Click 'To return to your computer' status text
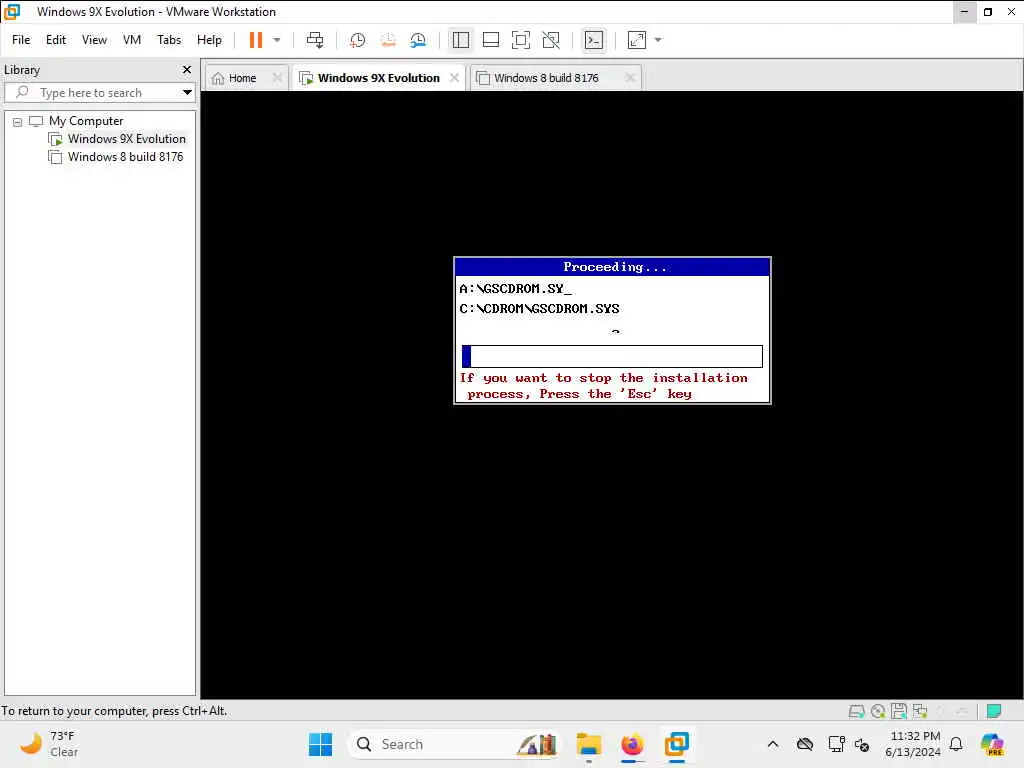Viewport: 1024px width, 768px height. [x=114, y=711]
